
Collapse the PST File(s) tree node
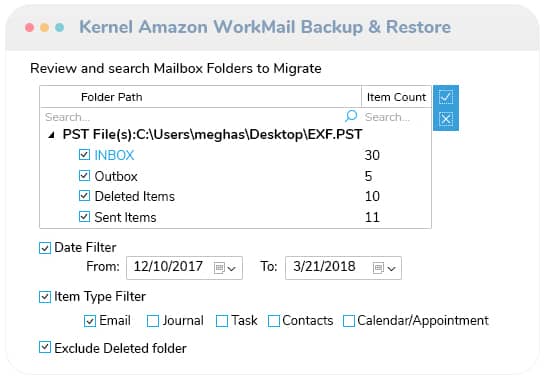click(51, 135)
